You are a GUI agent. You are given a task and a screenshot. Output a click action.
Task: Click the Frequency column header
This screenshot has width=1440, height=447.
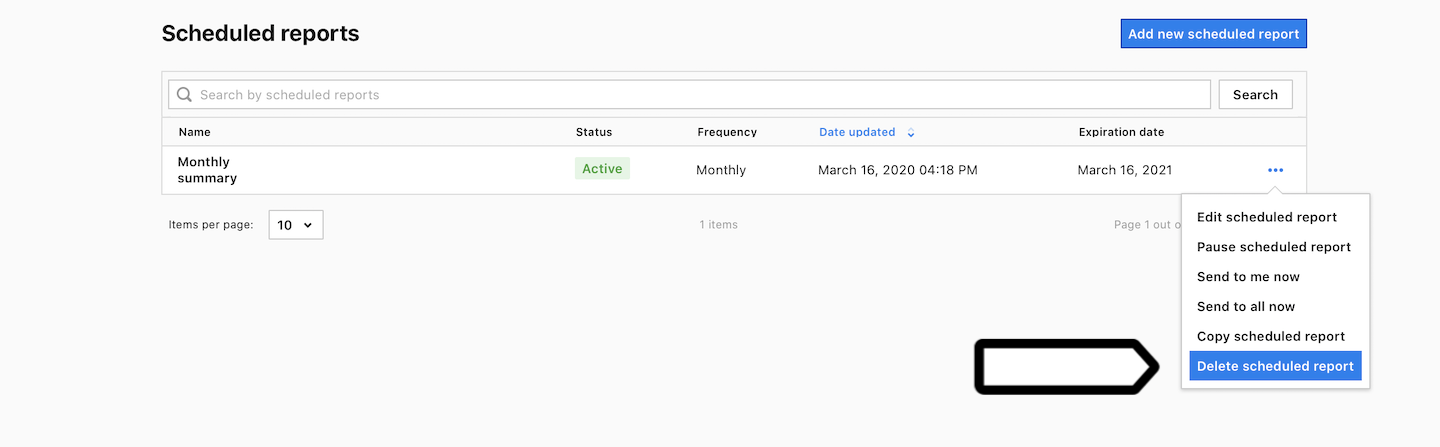(x=727, y=132)
